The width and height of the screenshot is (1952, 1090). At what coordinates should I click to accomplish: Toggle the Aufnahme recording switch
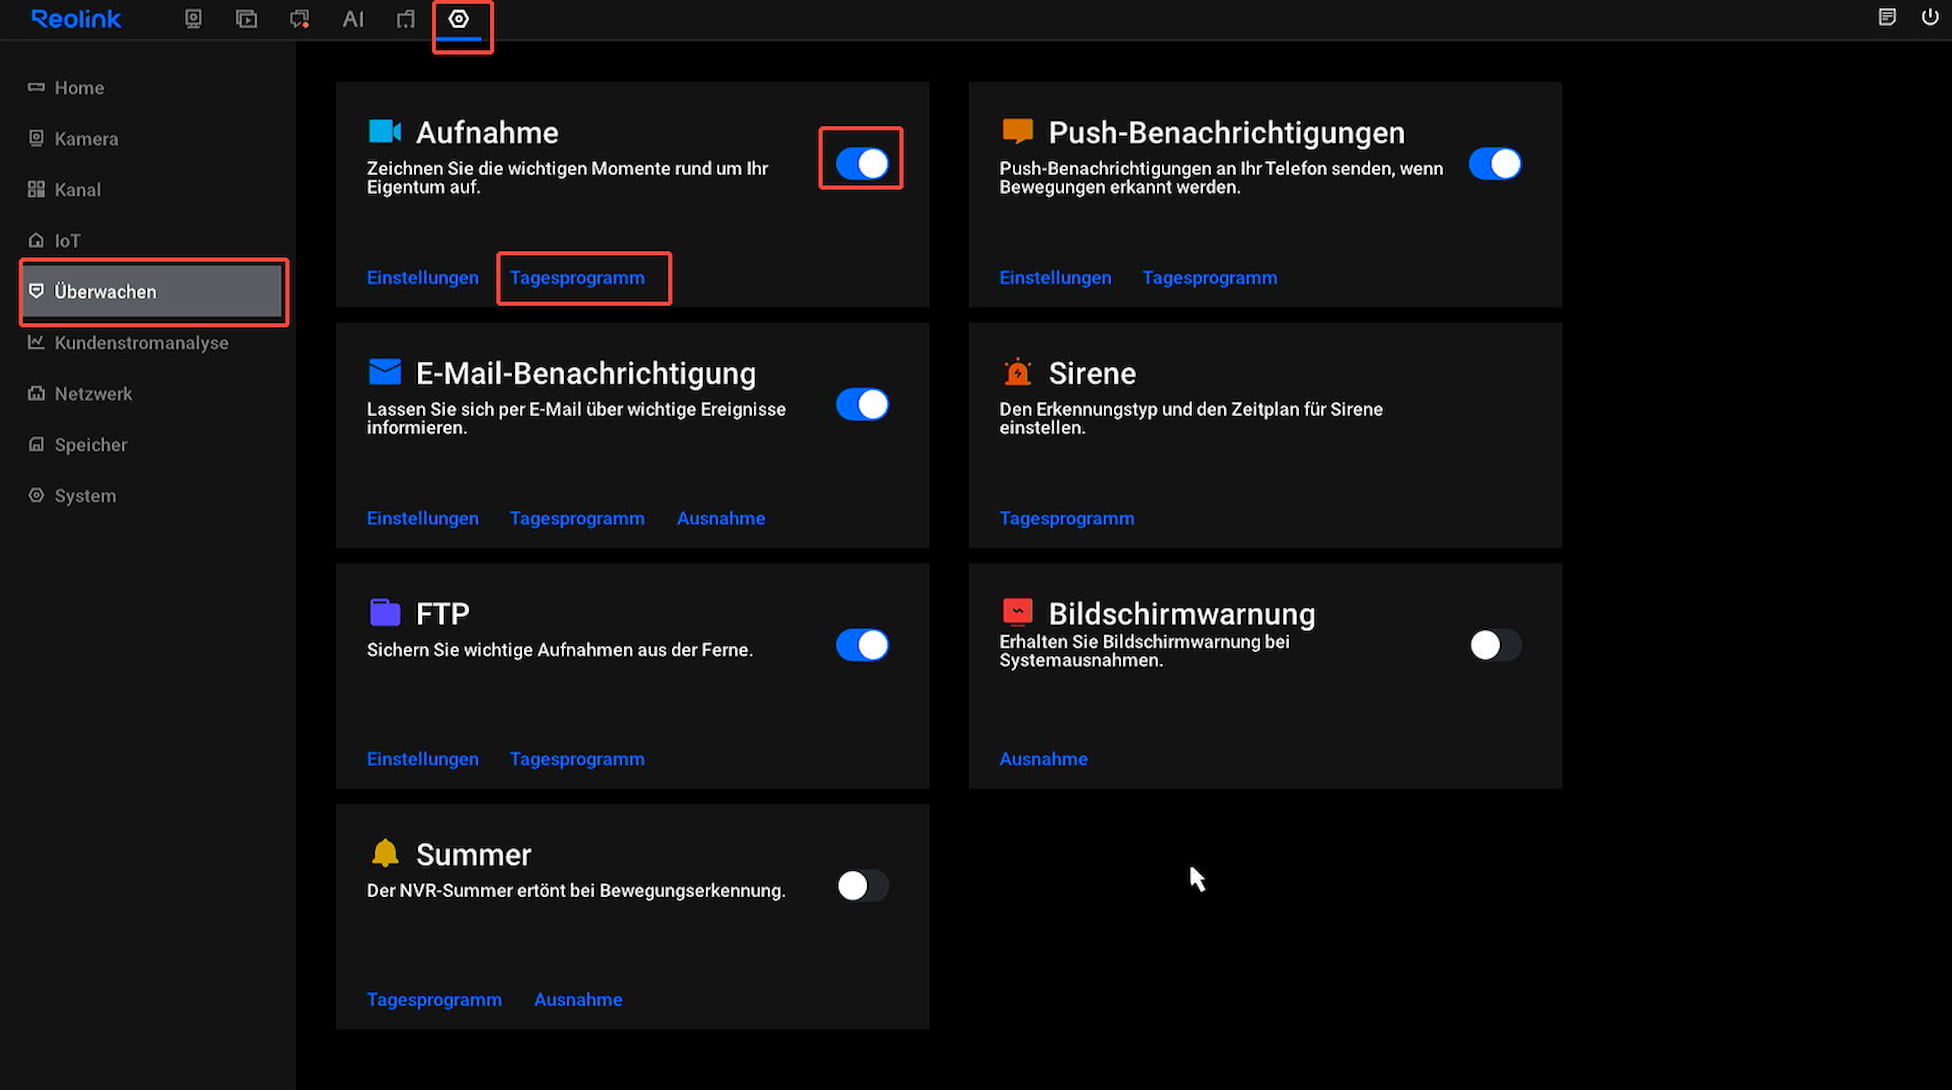[x=862, y=163]
